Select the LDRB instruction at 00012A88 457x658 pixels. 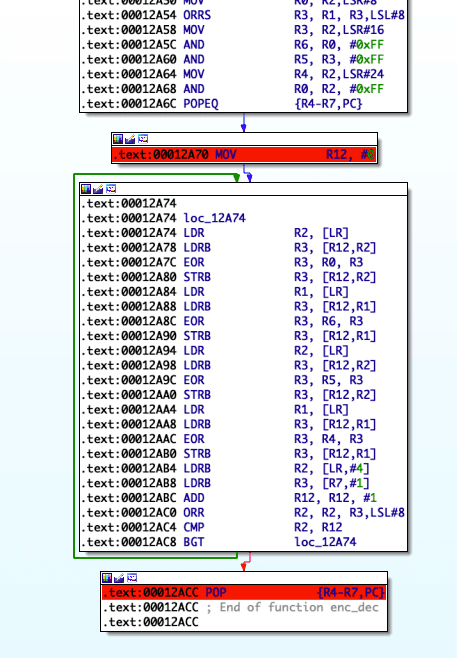click(229, 306)
